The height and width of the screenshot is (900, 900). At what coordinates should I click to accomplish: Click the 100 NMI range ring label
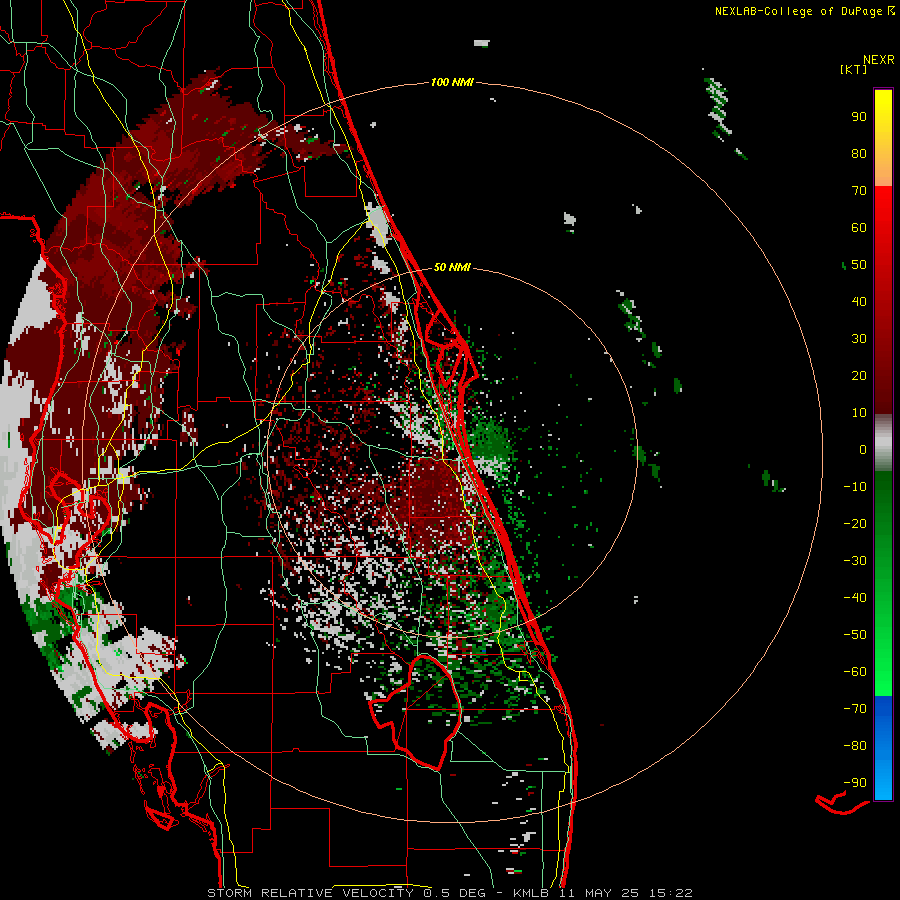tap(452, 82)
